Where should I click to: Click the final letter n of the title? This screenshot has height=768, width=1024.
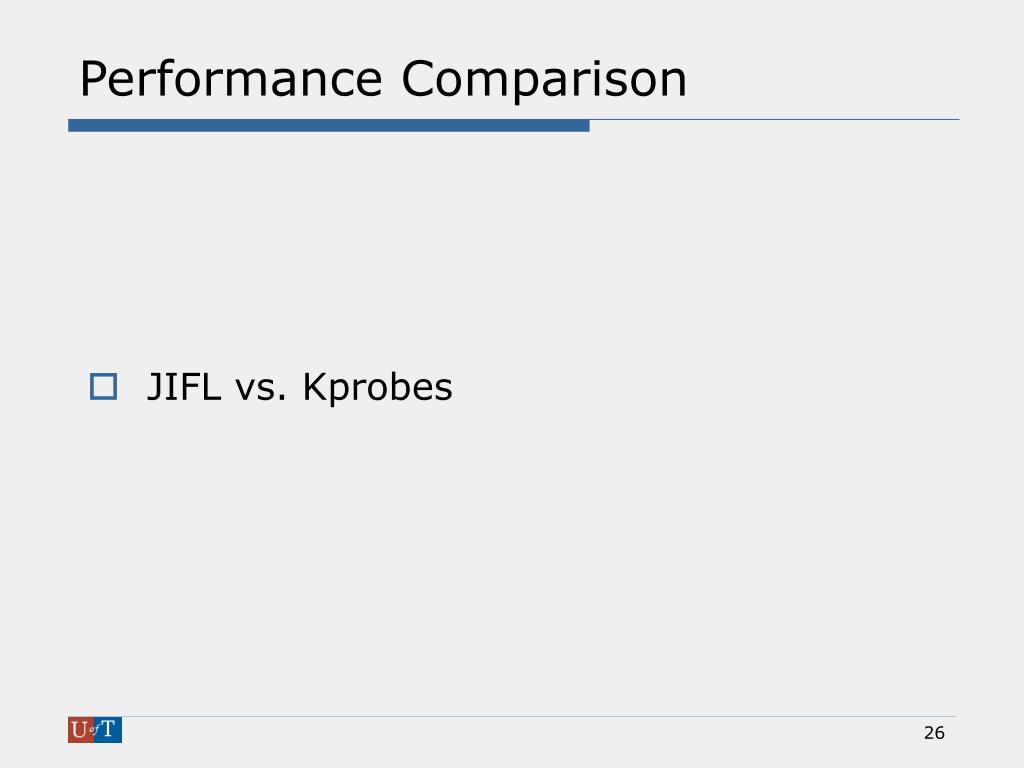pos(673,84)
